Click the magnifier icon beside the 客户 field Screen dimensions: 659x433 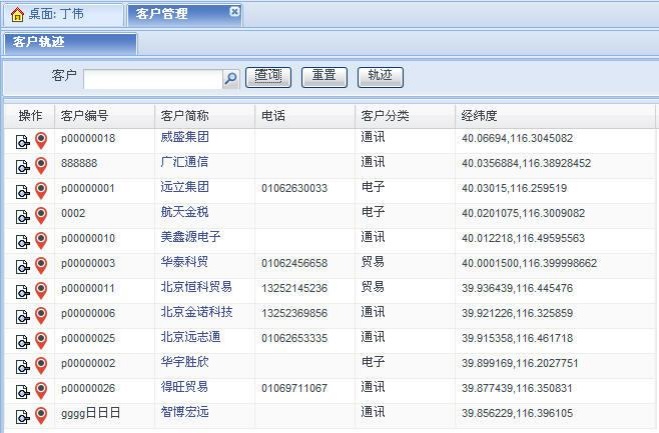[x=231, y=78]
